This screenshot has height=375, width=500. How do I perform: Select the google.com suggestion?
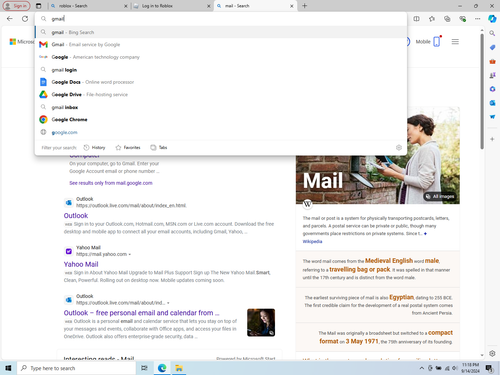pyautogui.click(x=221, y=132)
